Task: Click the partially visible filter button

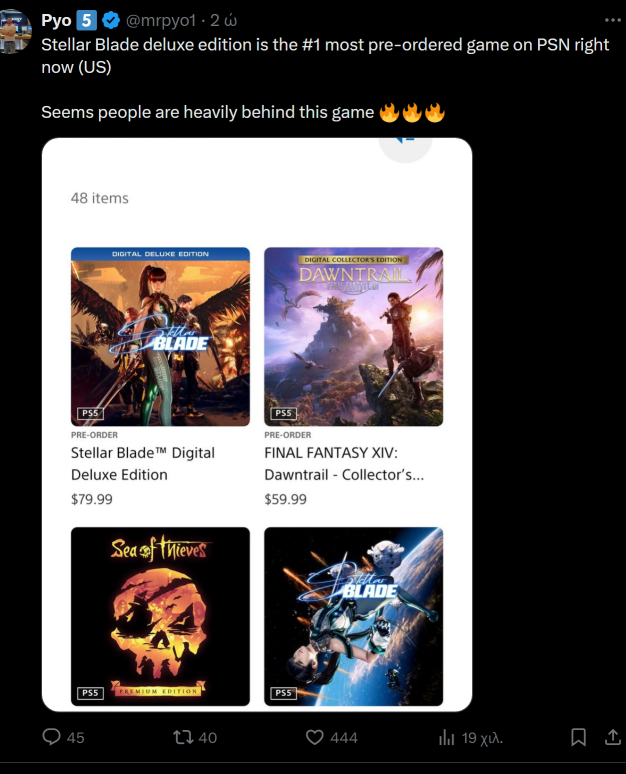Action: pyautogui.click(x=405, y=147)
